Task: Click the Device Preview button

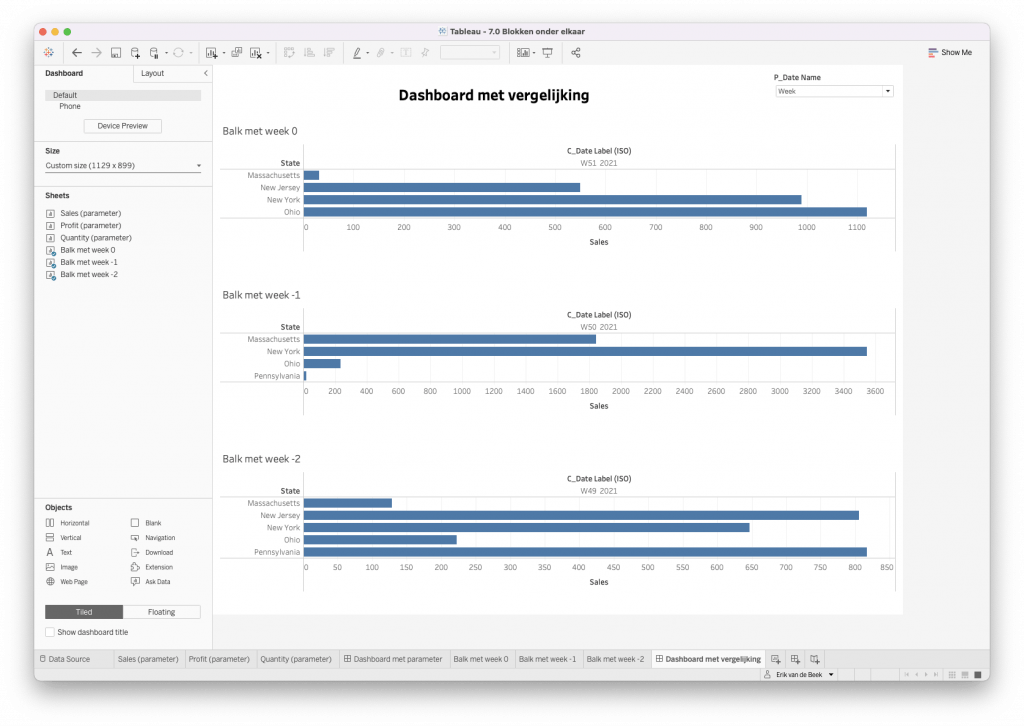Action: pyautogui.click(x=123, y=126)
